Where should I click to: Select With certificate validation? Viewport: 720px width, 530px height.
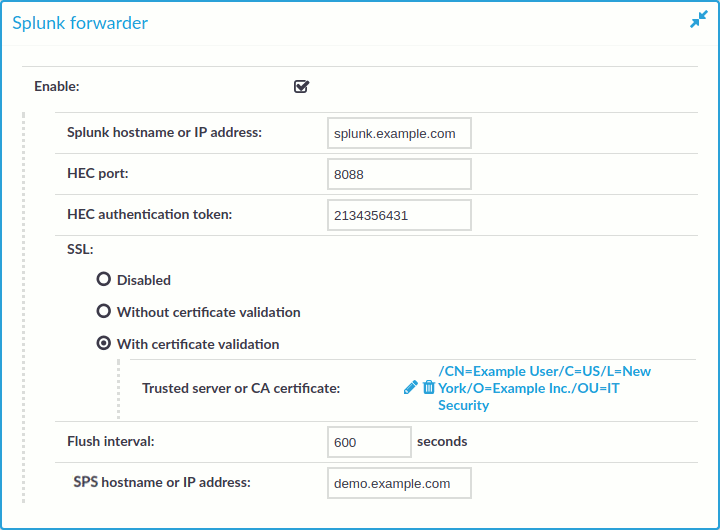104,344
